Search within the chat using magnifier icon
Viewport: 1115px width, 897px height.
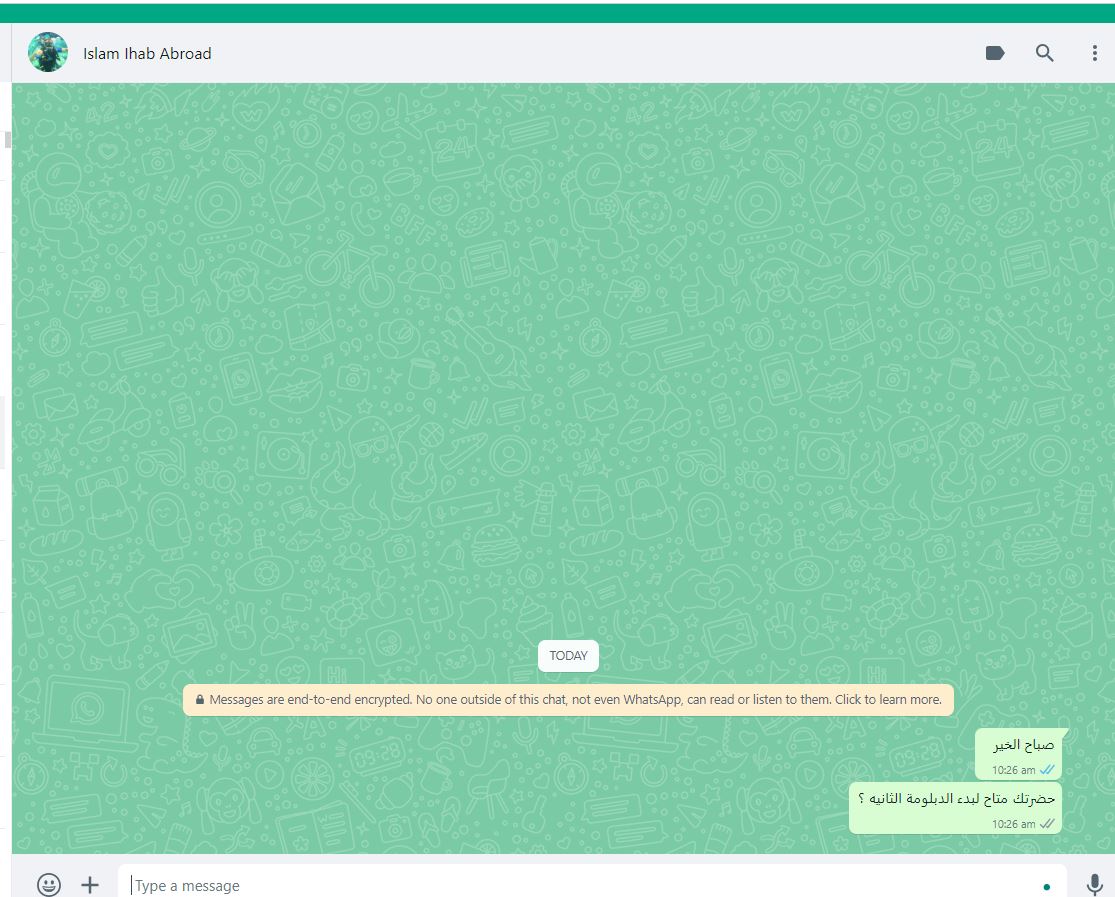(1044, 53)
